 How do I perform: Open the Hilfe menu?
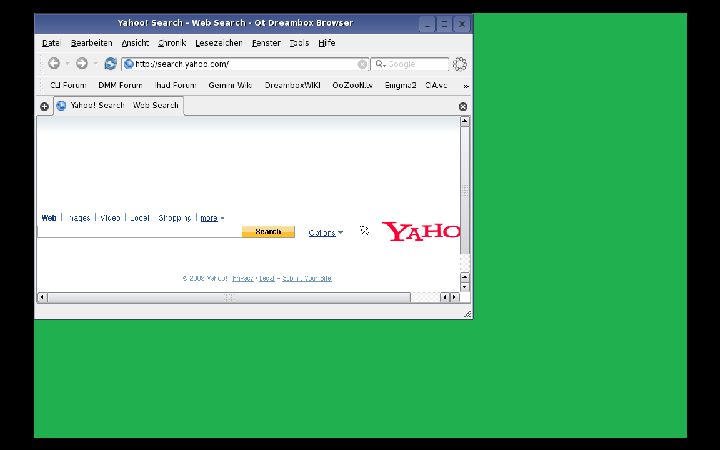tap(326, 43)
